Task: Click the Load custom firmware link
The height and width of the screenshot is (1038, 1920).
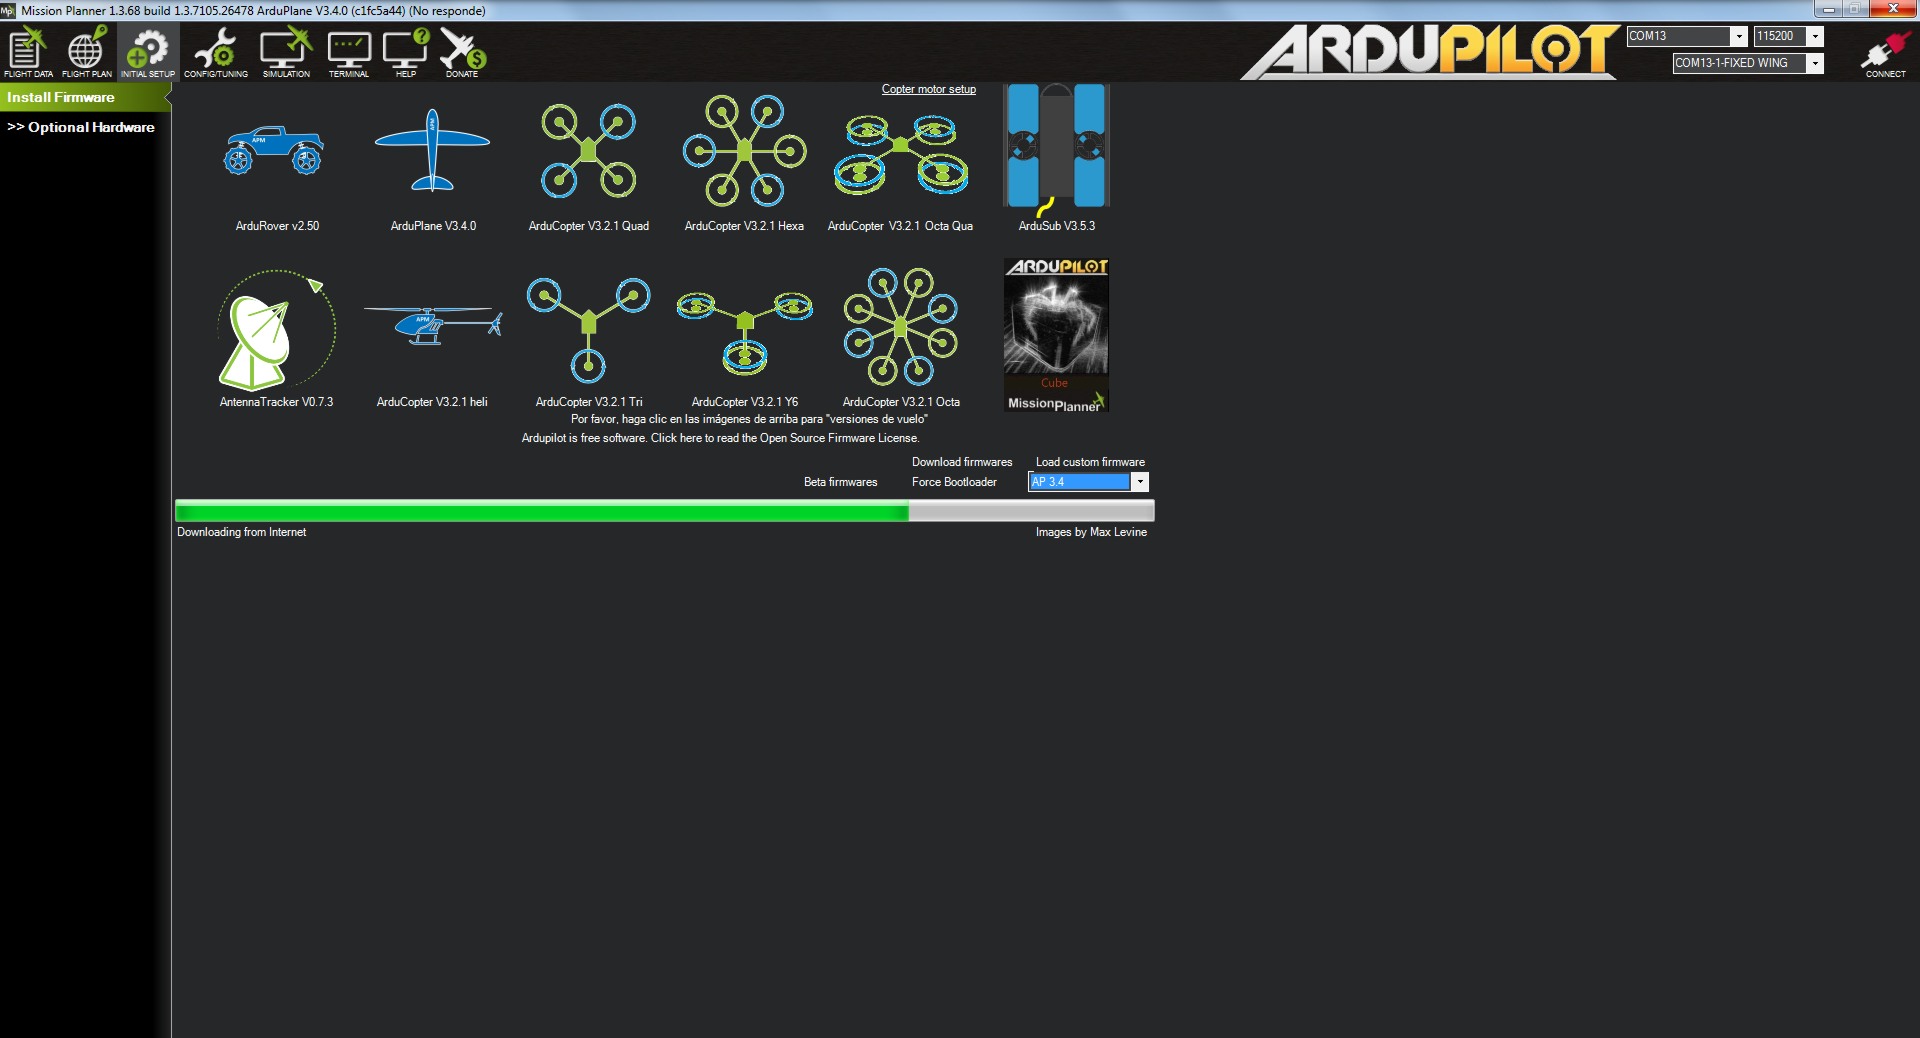Action: pyautogui.click(x=1090, y=462)
